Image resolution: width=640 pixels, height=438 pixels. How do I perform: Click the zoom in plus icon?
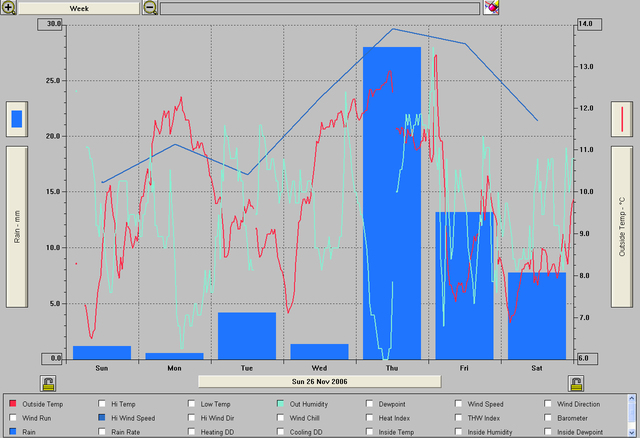[x=8, y=8]
